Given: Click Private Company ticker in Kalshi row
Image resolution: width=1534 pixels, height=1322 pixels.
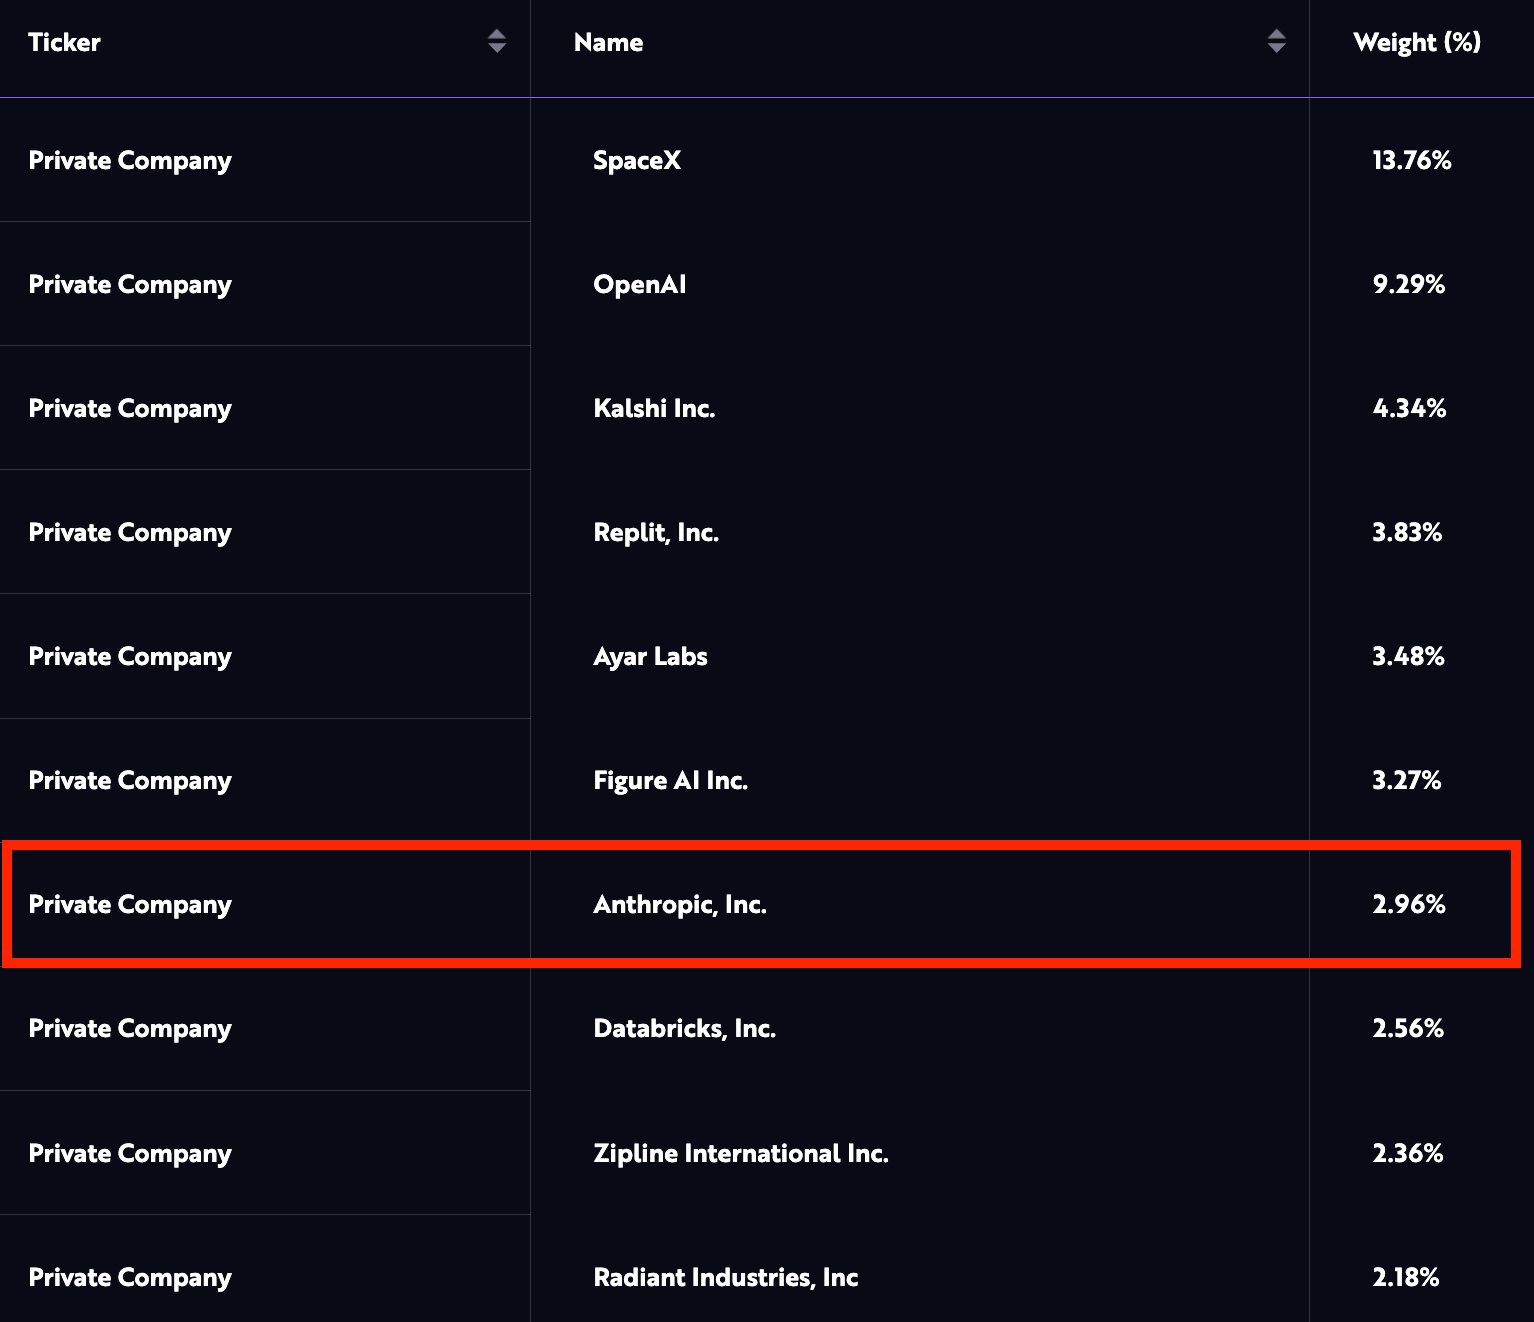Looking at the screenshot, I should 130,409.
